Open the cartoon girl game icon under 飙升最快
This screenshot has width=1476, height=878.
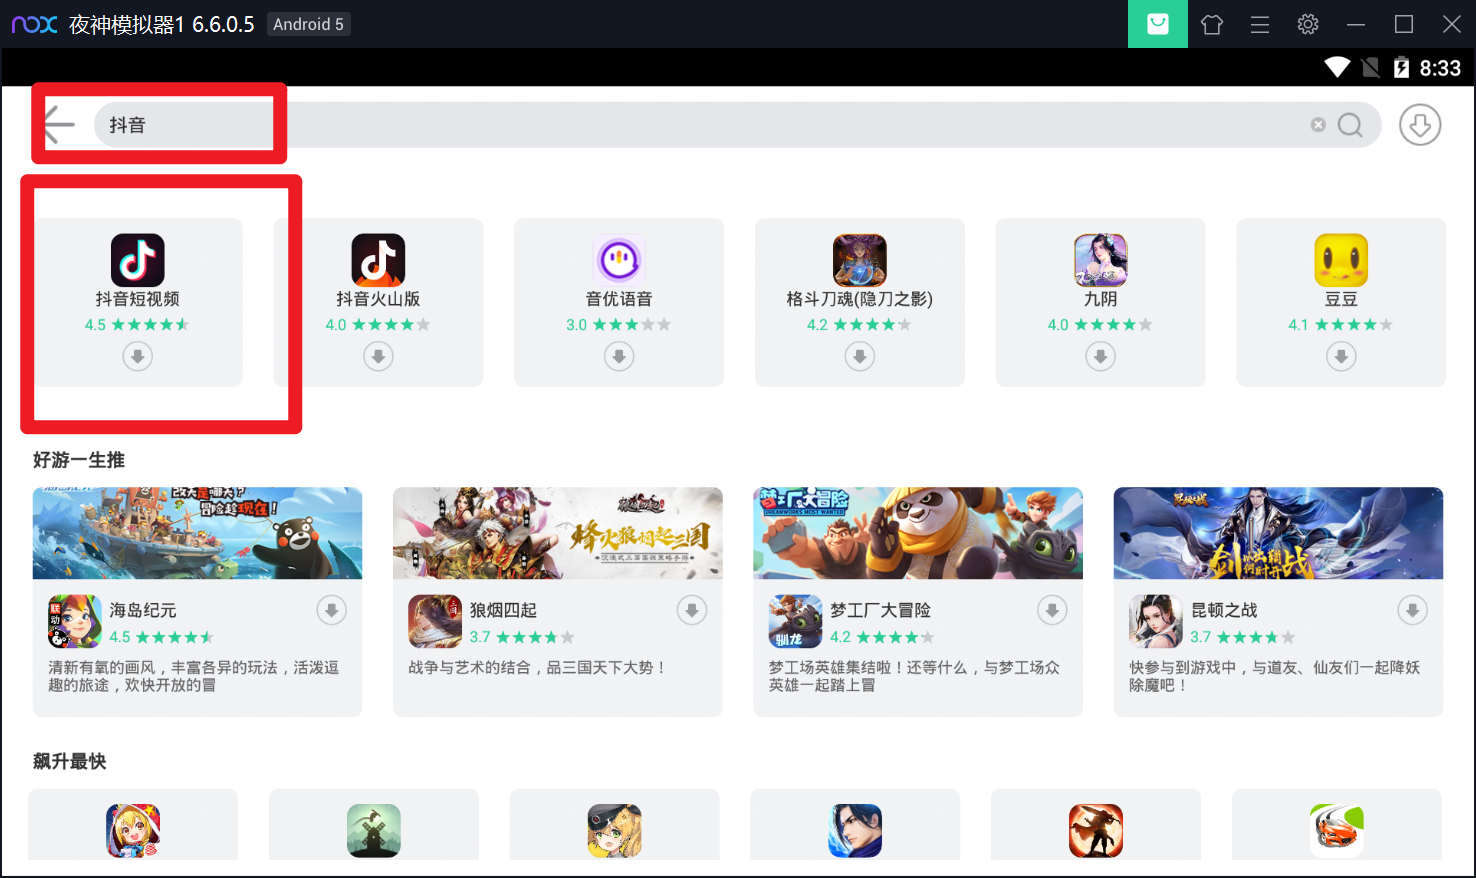click(133, 831)
